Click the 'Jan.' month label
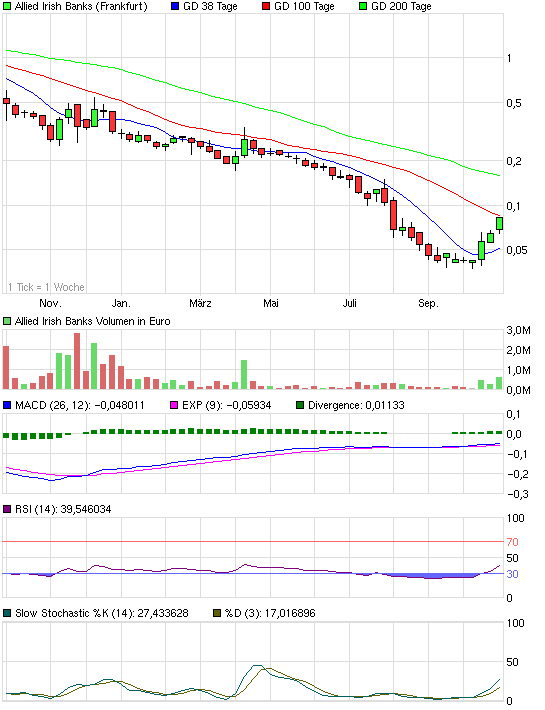The image size is (545, 710). tap(121, 303)
